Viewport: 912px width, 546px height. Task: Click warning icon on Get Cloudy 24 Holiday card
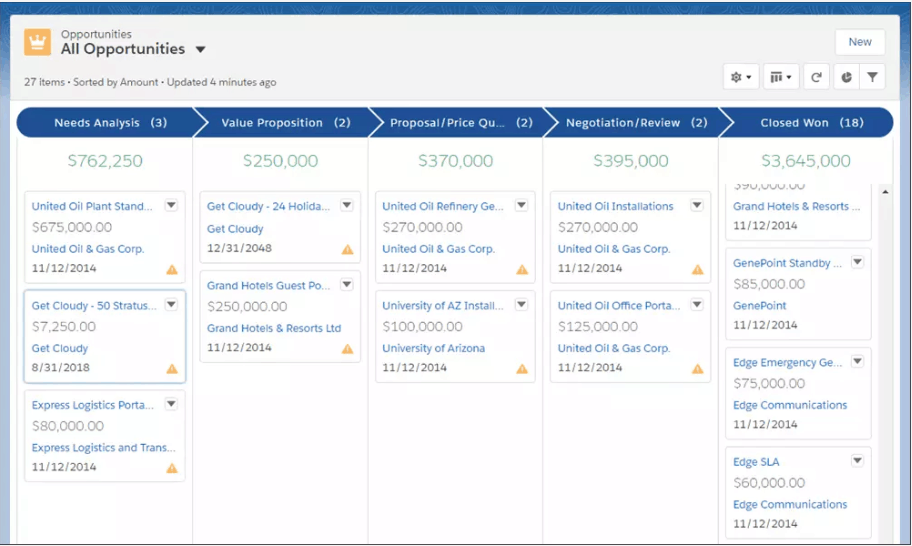click(347, 249)
